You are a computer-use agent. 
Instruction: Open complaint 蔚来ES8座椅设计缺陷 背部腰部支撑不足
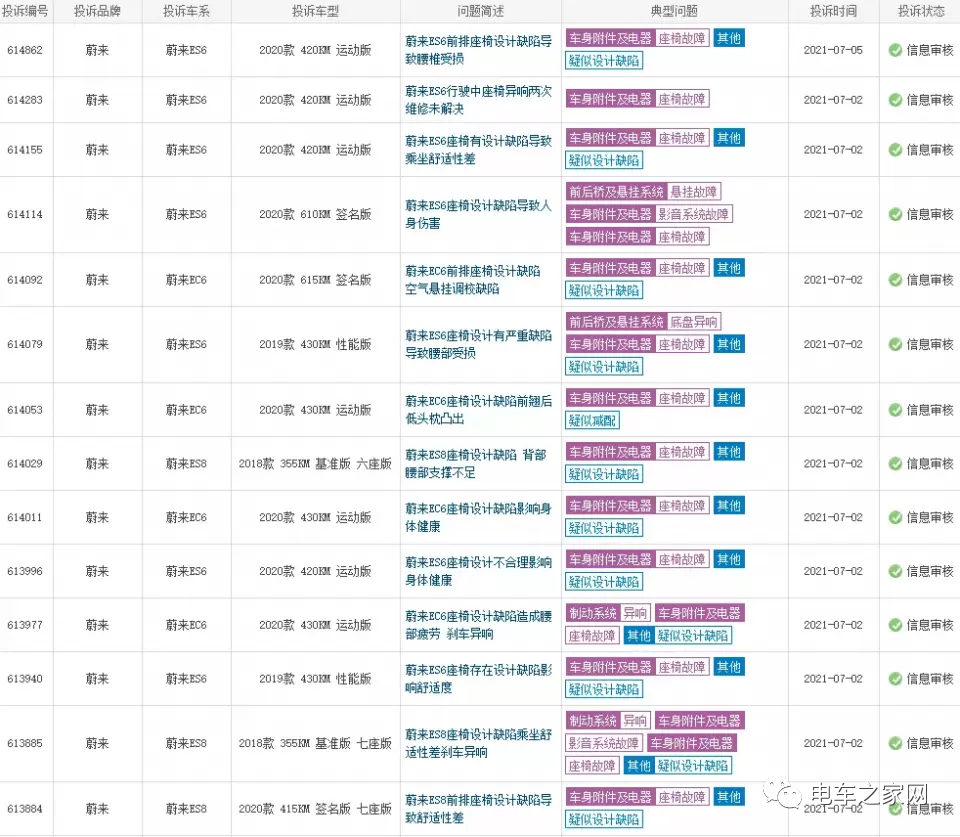pos(476,464)
